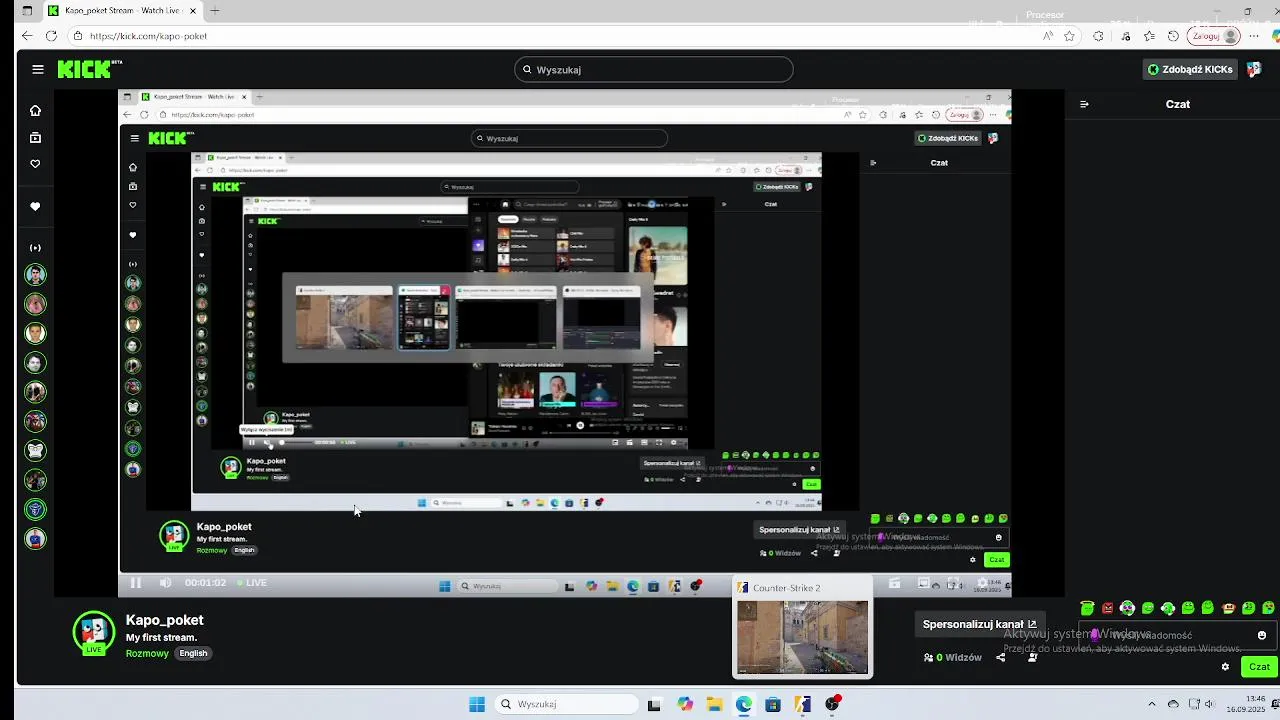
Task: Switch to OBS Studio on taskbar
Action: [832, 704]
